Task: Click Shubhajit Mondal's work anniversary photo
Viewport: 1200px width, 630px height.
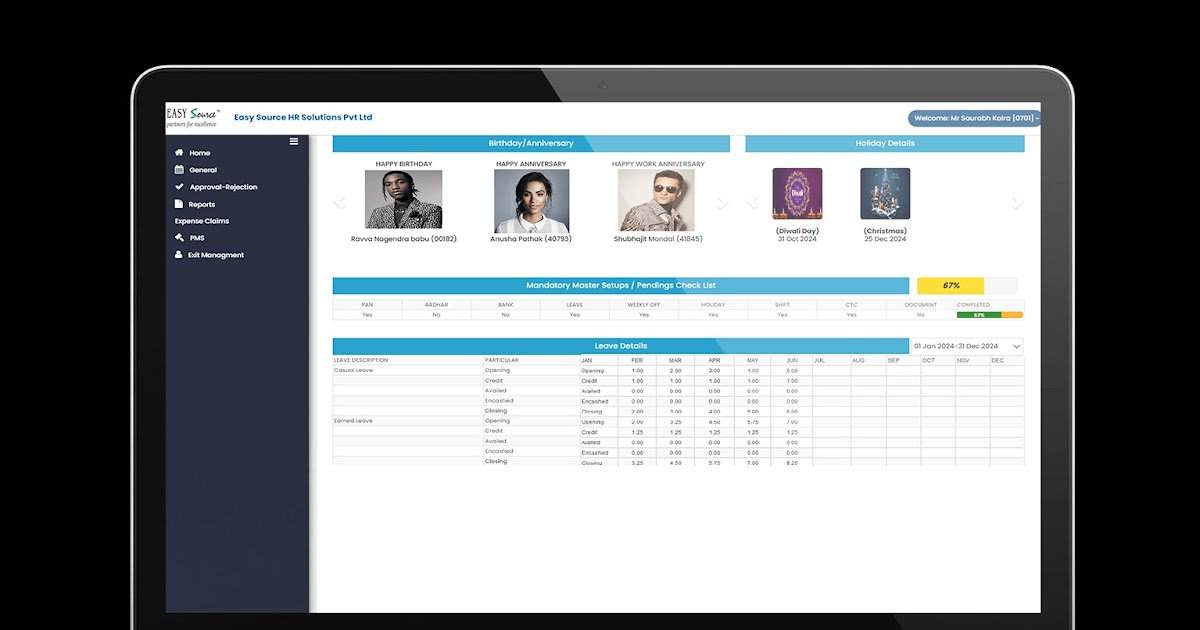Action: (656, 200)
